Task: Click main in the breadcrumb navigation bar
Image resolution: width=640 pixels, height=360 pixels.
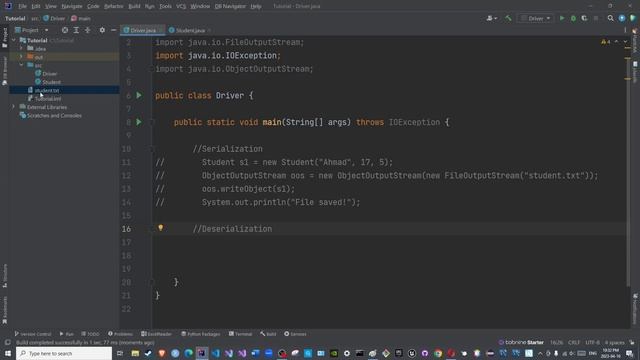Action: [81, 18]
